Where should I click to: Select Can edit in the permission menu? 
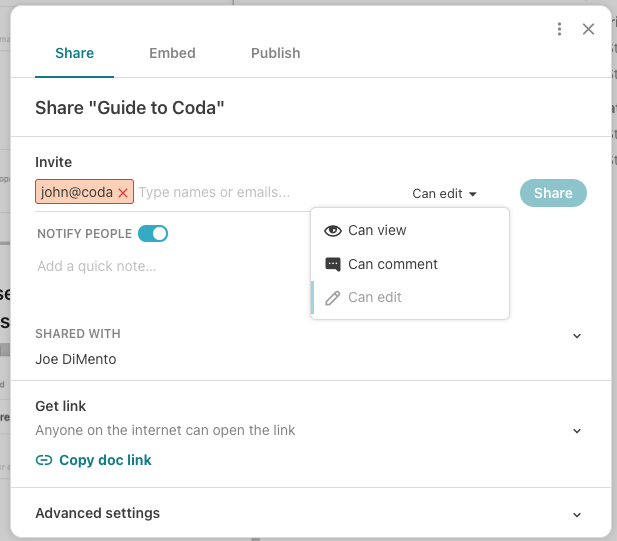pos(410,297)
